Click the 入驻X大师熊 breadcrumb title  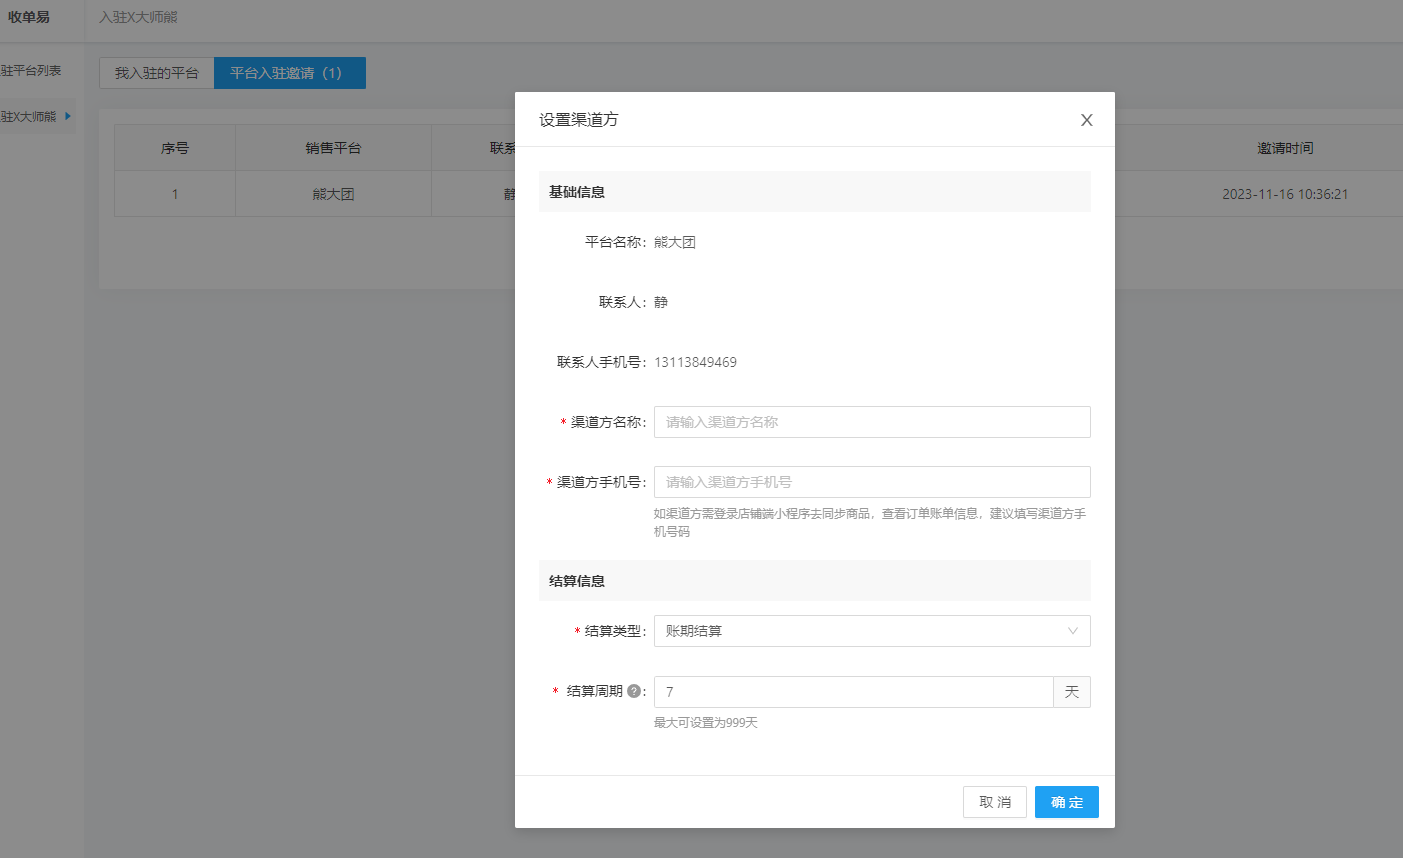click(x=138, y=17)
